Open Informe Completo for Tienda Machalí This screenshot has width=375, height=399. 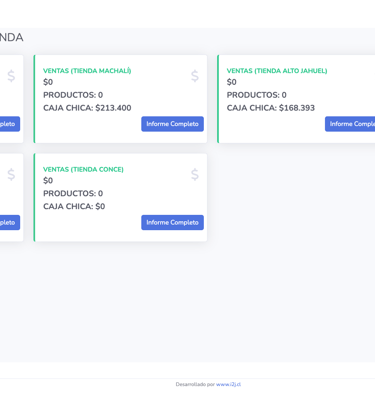pyautogui.click(x=172, y=124)
